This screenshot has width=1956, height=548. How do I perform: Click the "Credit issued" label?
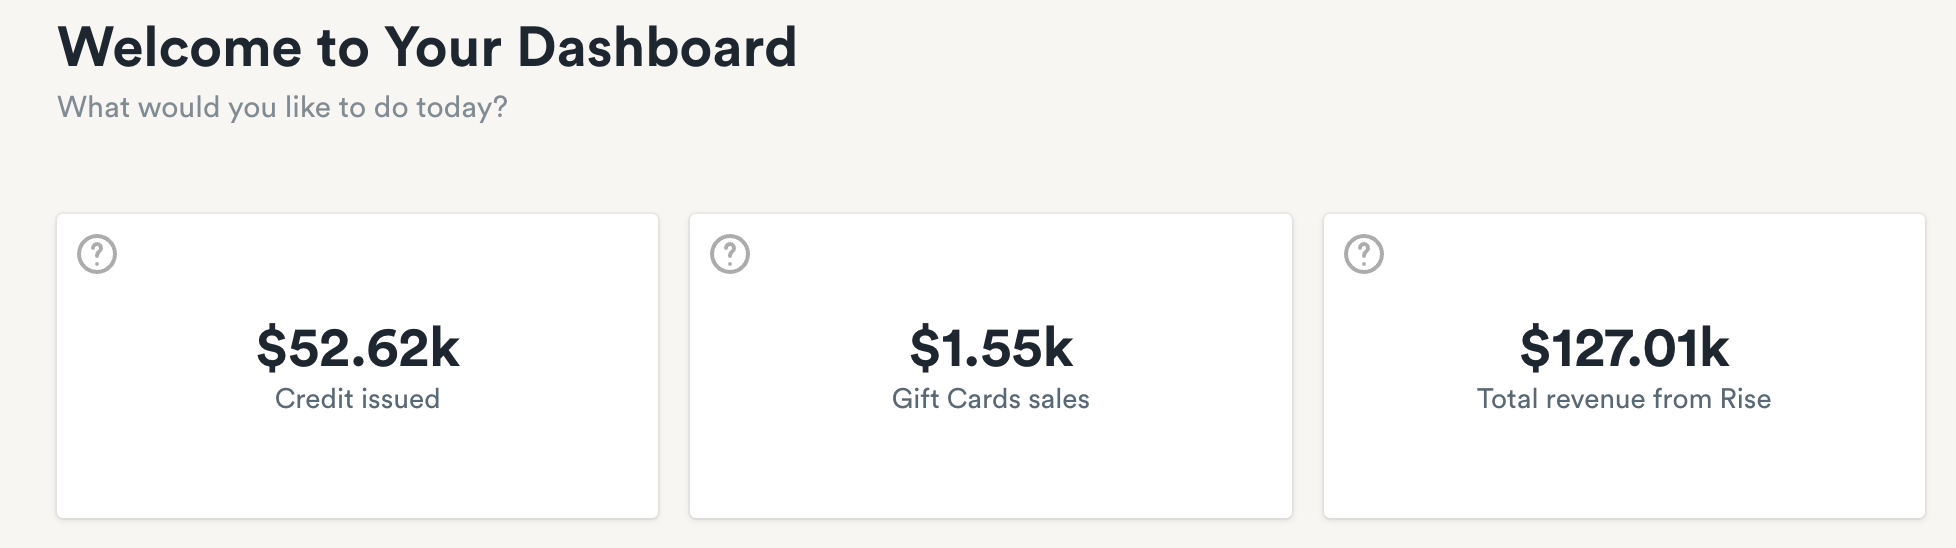(357, 399)
